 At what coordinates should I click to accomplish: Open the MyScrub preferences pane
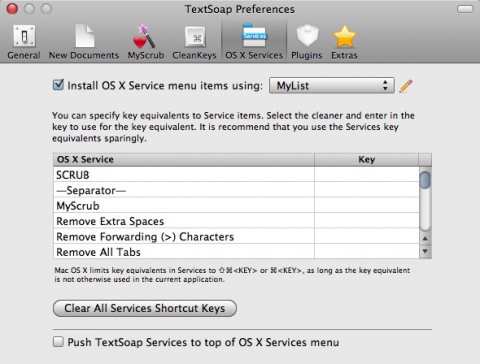146,42
